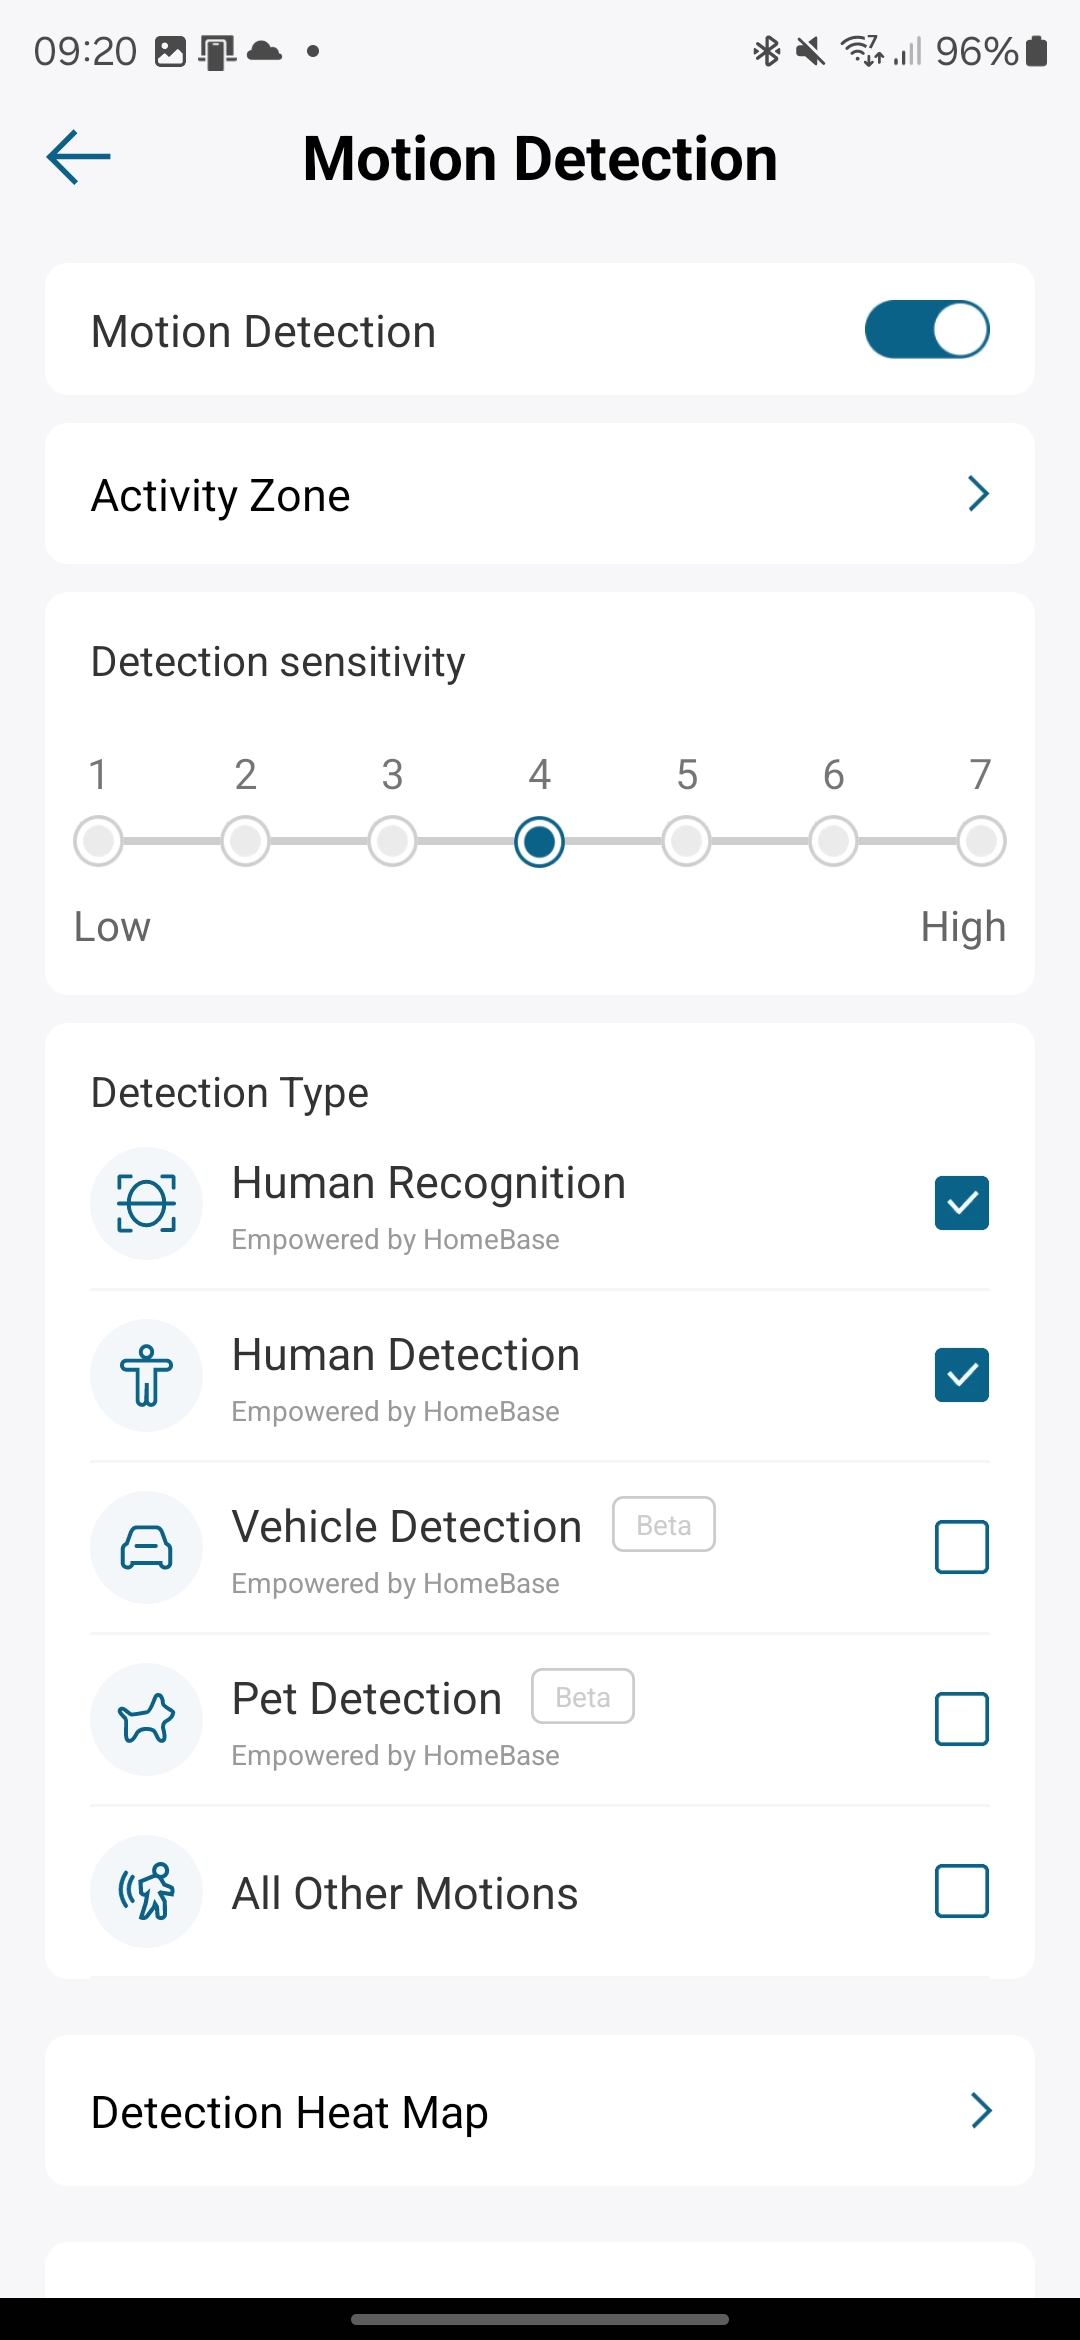
Task: Turn off the Motion Detection switch
Action: tap(927, 330)
